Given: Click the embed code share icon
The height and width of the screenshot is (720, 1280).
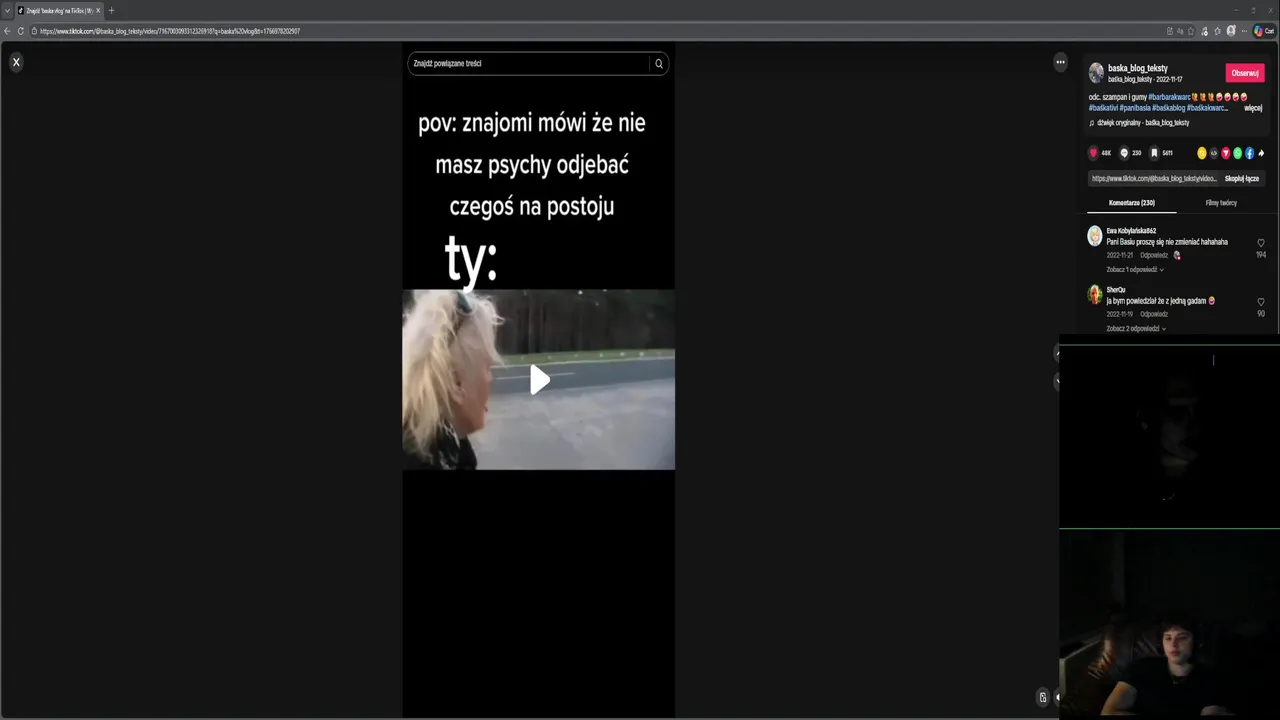Looking at the screenshot, I should pos(1214,153).
